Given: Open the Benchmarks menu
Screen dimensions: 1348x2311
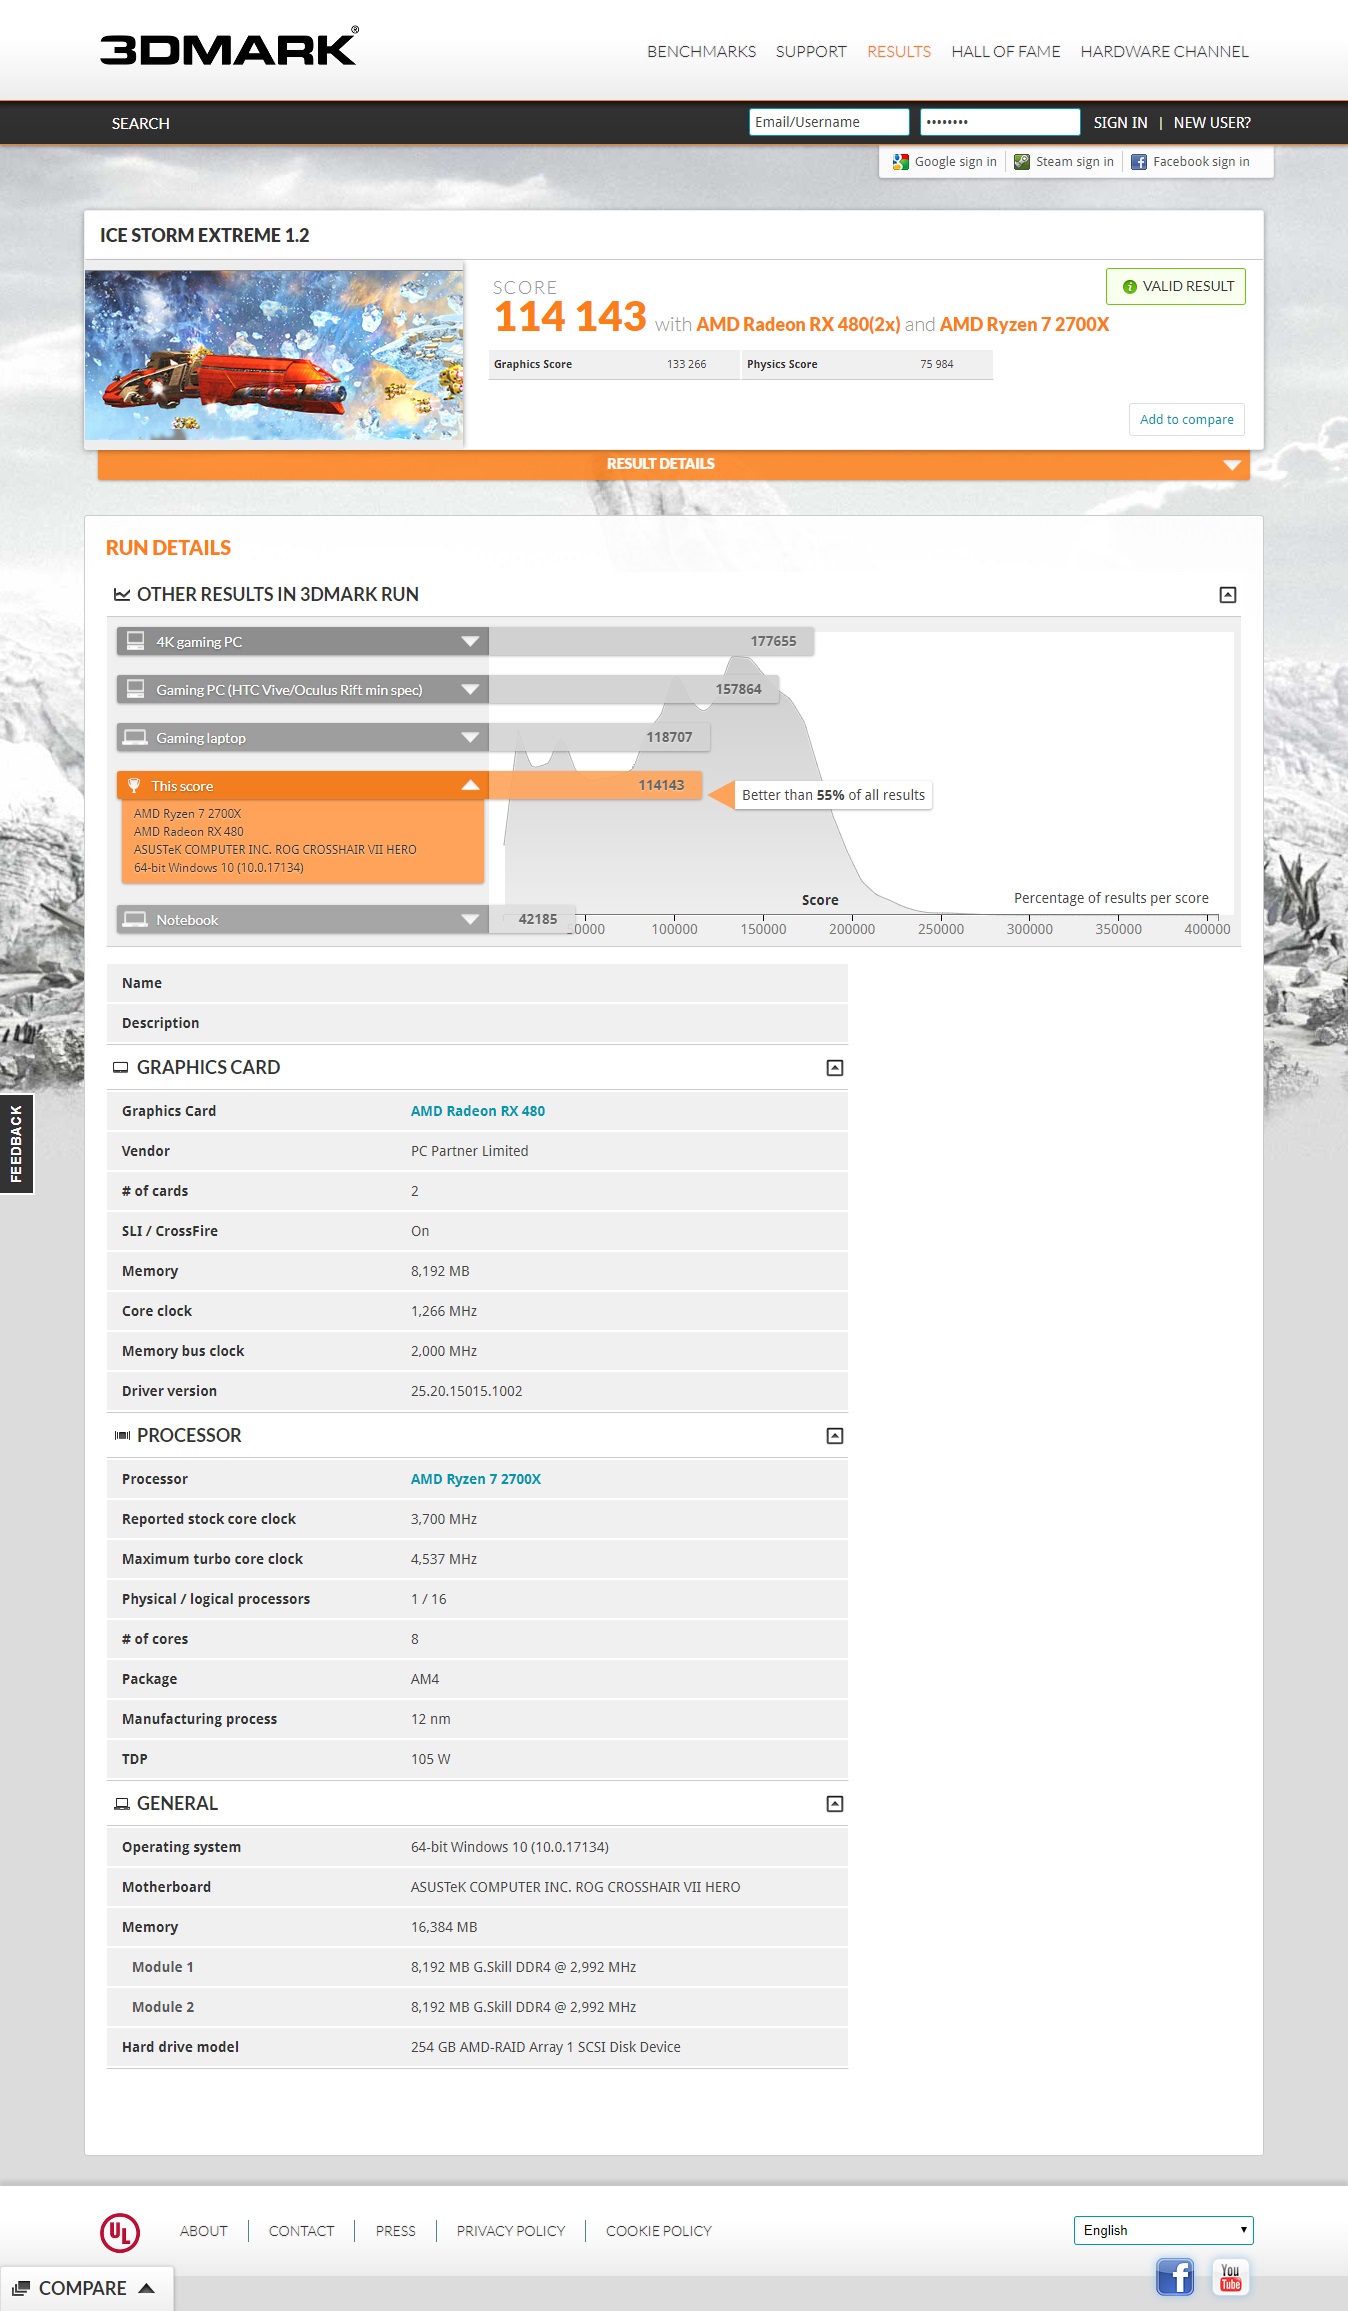Looking at the screenshot, I should (701, 52).
